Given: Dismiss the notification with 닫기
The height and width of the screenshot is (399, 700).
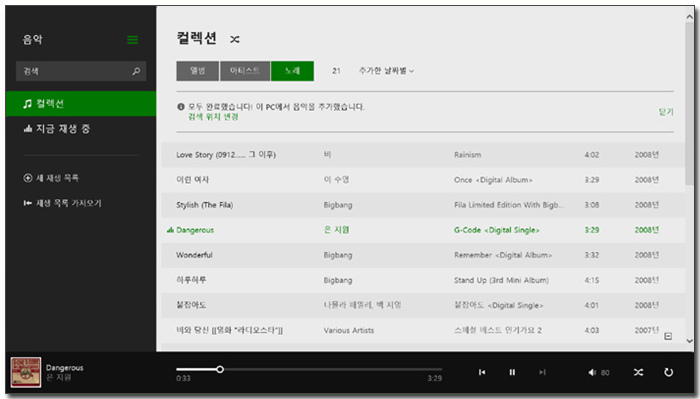Looking at the screenshot, I should [x=666, y=112].
